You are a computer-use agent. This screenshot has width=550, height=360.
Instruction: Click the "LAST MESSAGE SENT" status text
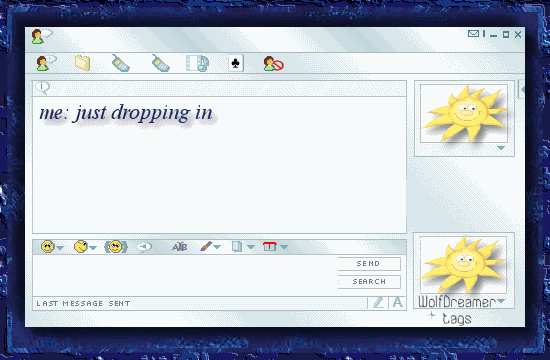(83, 304)
